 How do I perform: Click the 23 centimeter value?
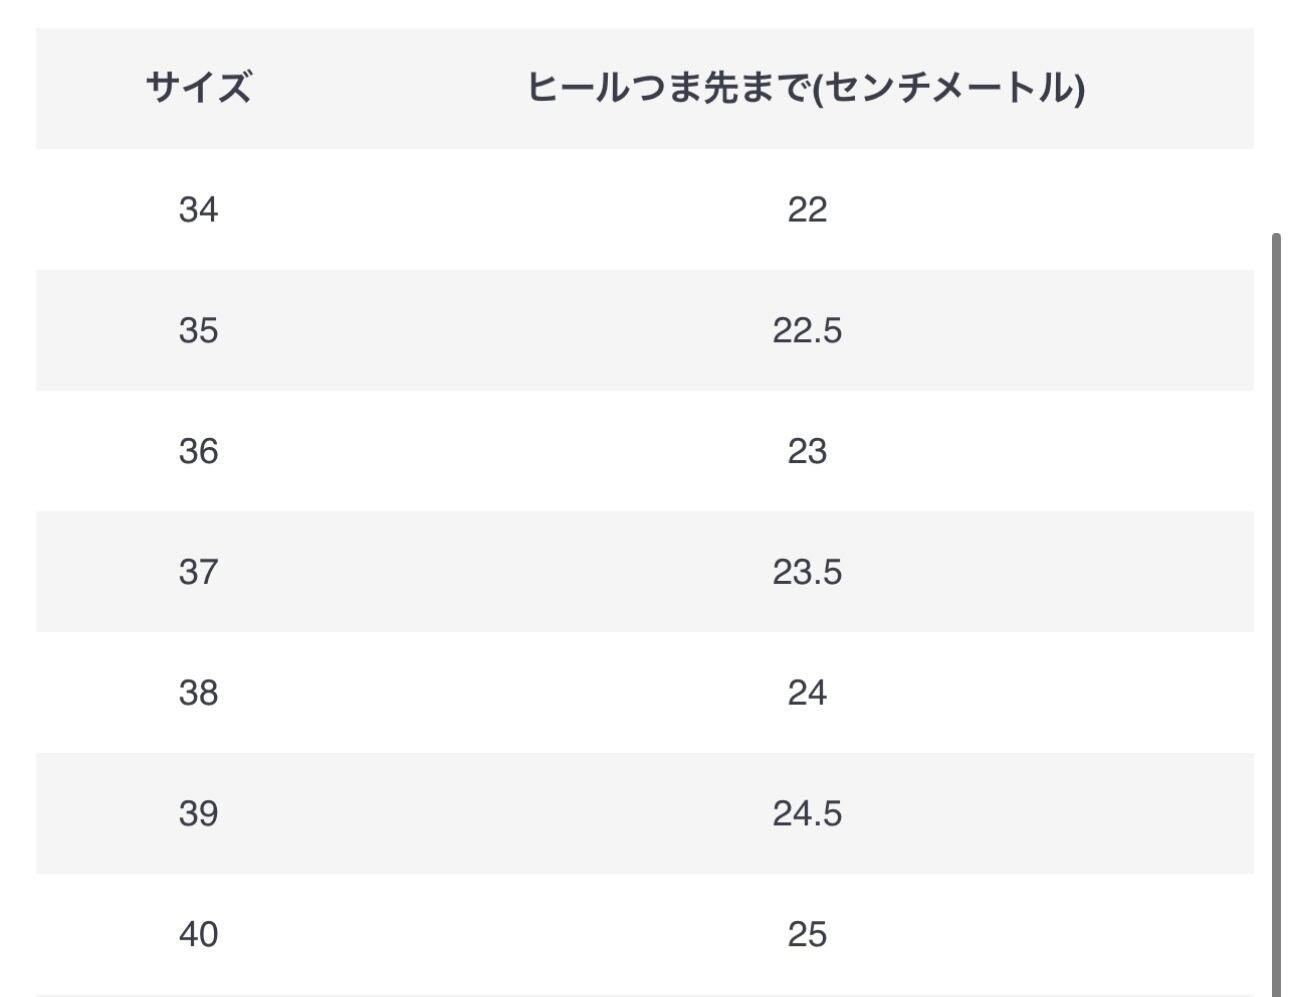(x=806, y=451)
